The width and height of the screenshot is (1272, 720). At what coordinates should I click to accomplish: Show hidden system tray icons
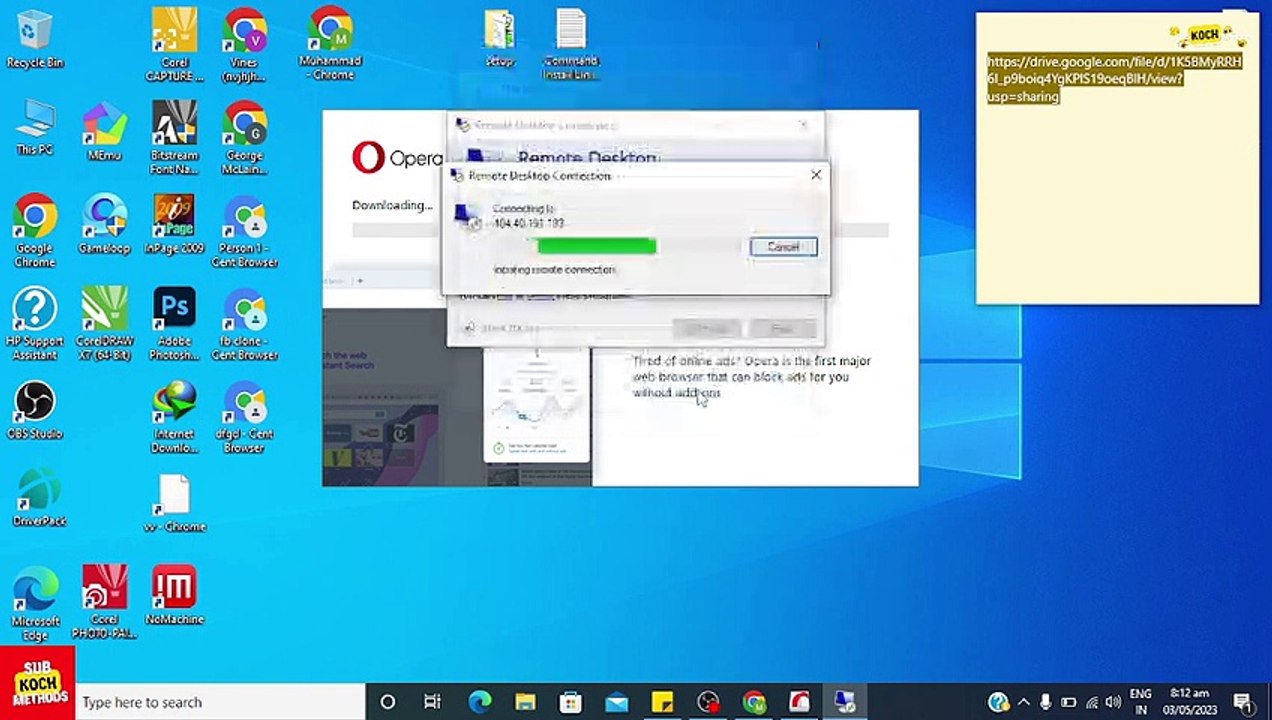click(x=1023, y=702)
